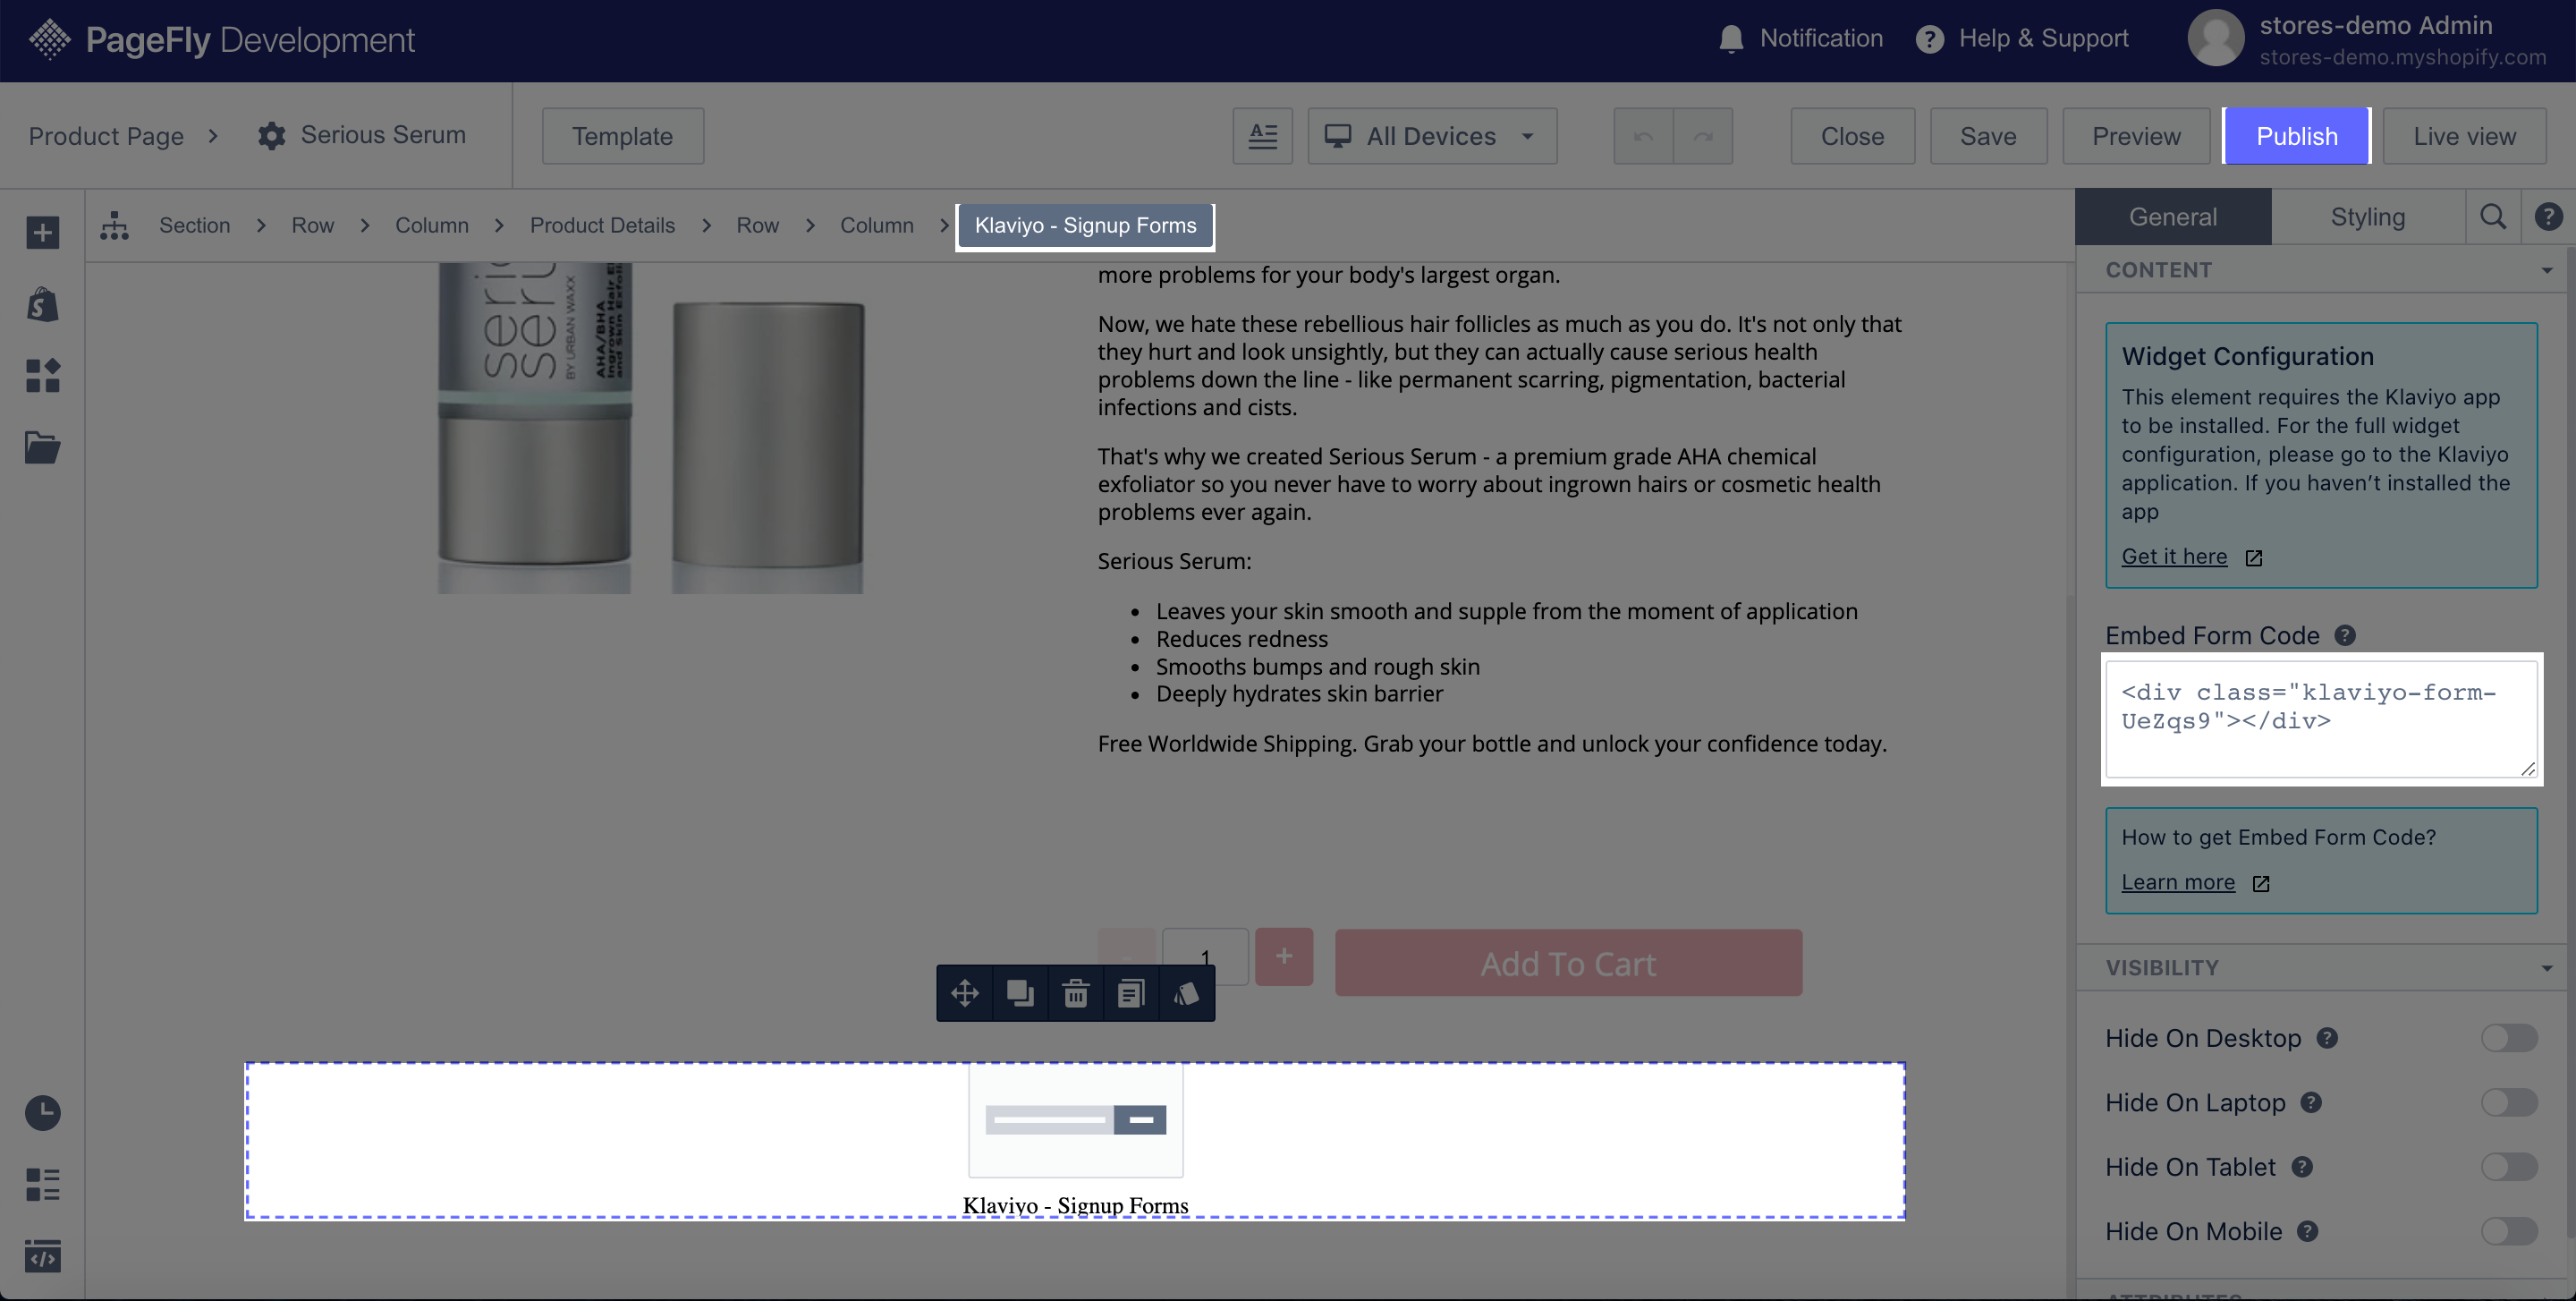Click the Template button
Screen dimensions: 2576x1301
pos(622,136)
